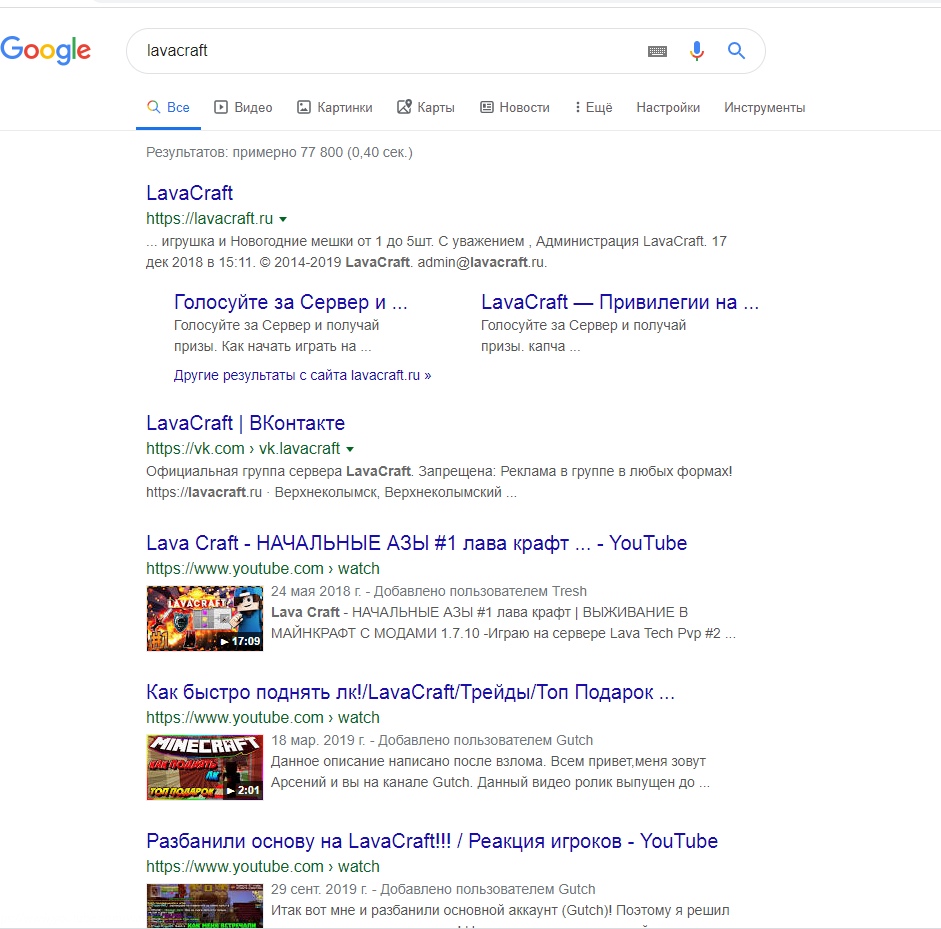941x929 pixels.
Task: Click the Разбанили основу video thumbnail
Action: click(205, 906)
